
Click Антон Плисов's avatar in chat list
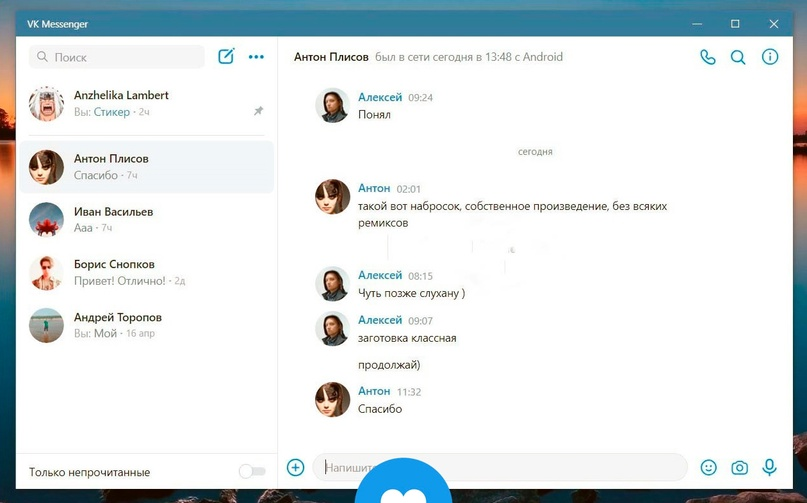click(x=46, y=167)
